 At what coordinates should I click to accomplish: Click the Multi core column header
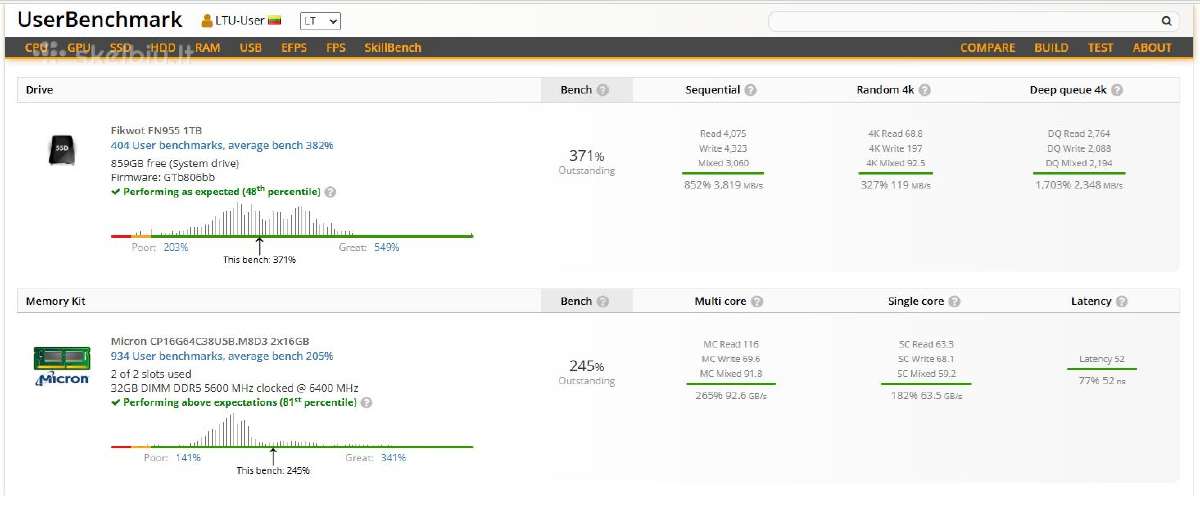pyautogui.click(x=720, y=301)
